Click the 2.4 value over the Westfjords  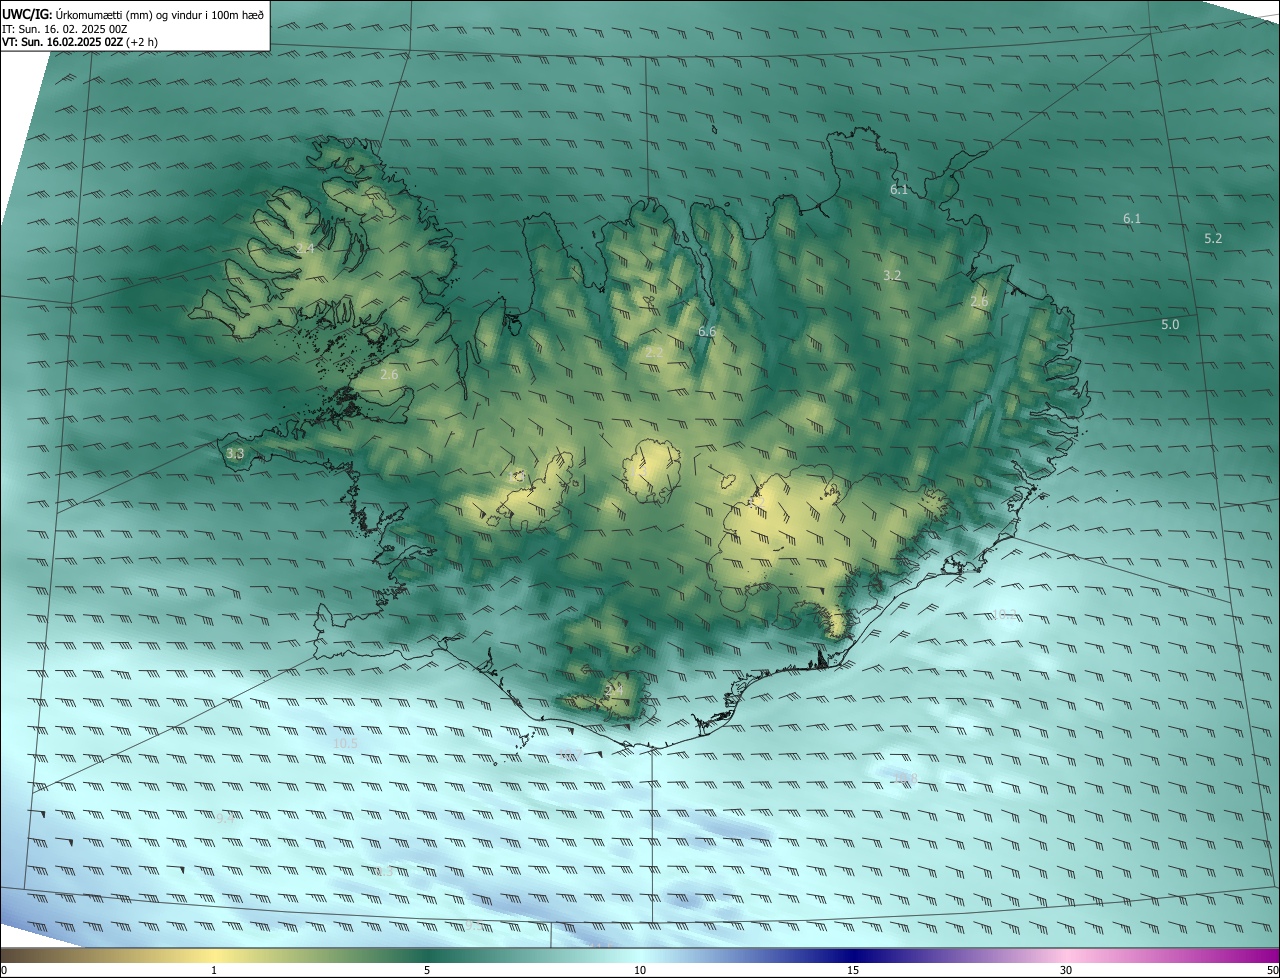[305, 248]
